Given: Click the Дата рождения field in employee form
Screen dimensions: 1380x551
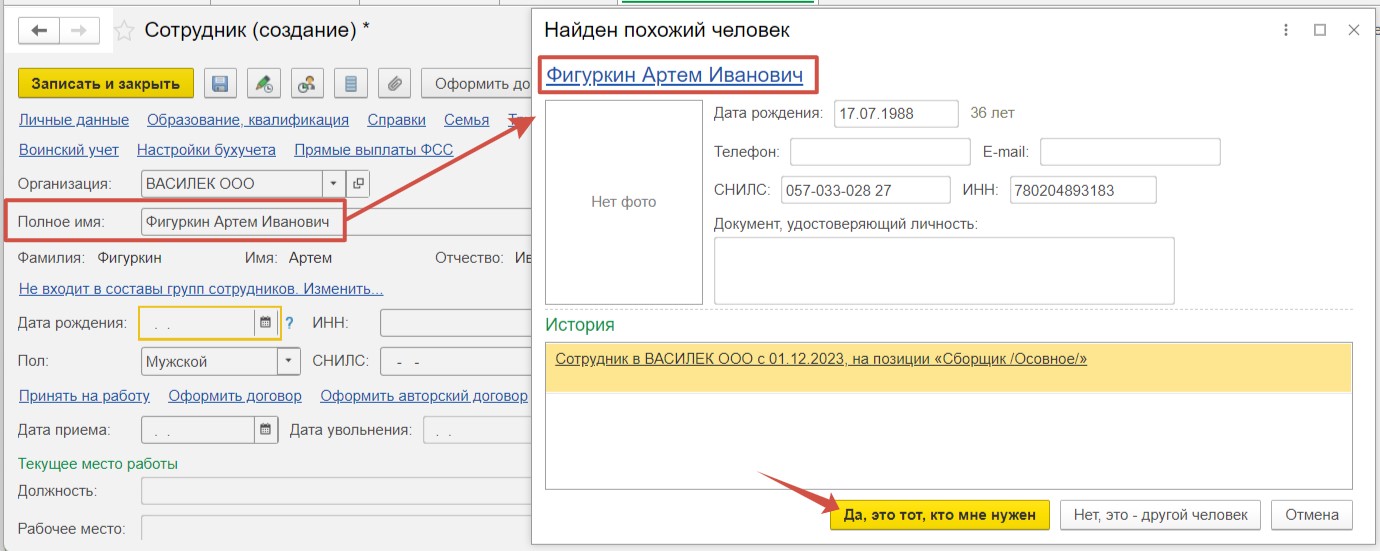Looking at the screenshot, I should (199, 322).
